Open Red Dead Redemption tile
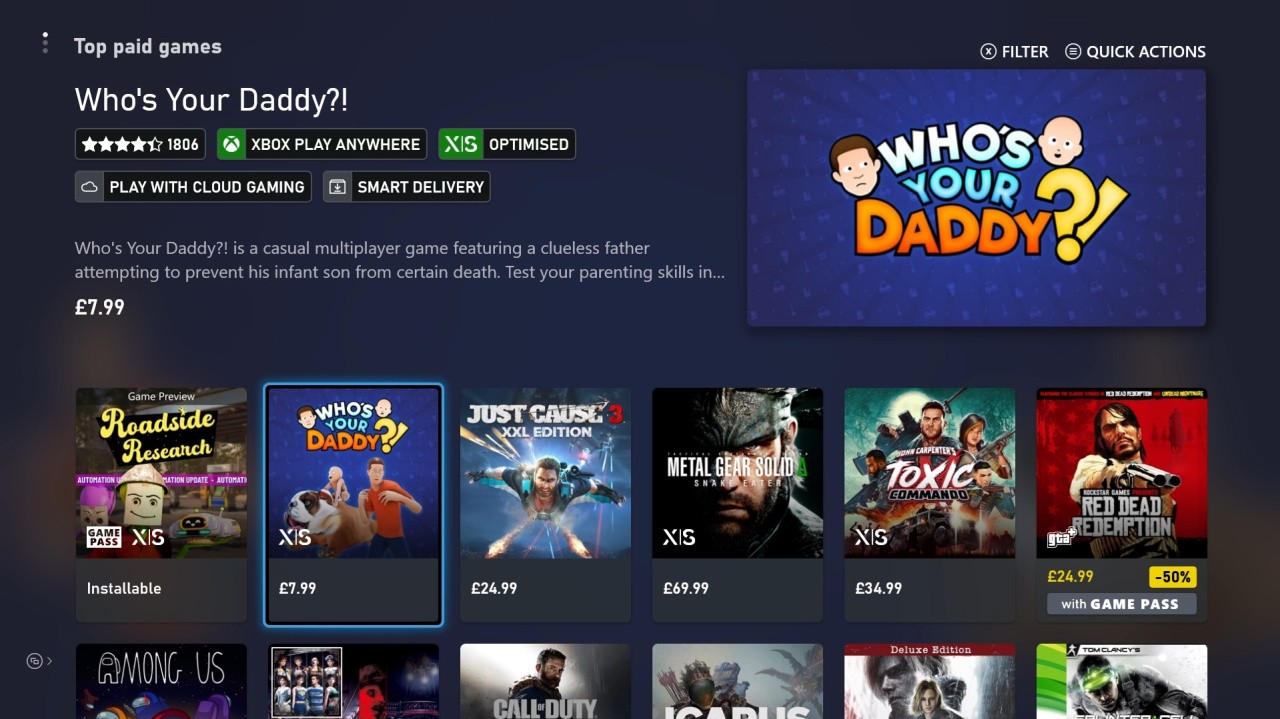Image resolution: width=1280 pixels, height=719 pixels. coord(1121,505)
